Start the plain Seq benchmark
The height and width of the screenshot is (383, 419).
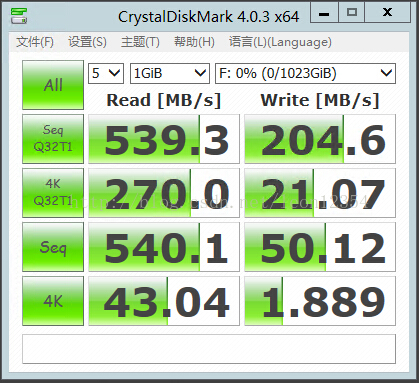click(x=53, y=247)
